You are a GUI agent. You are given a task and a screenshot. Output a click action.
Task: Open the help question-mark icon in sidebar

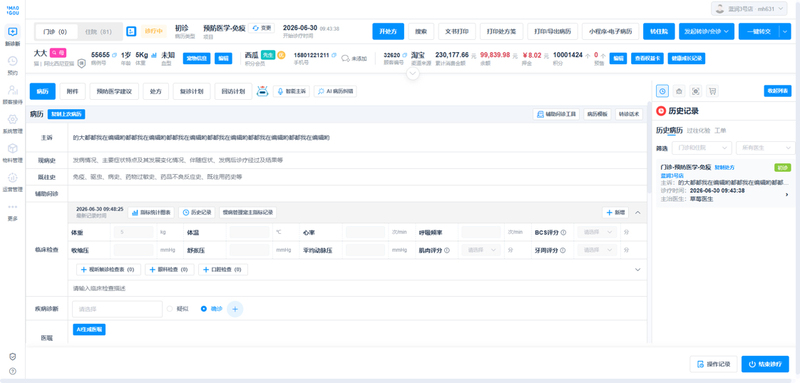pos(13,371)
